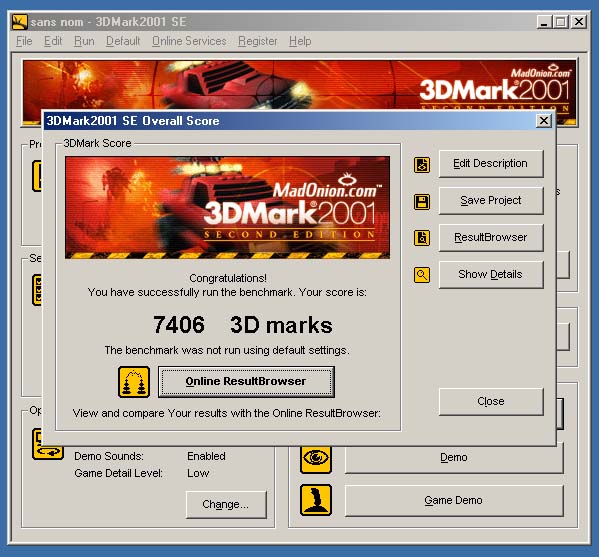Click the '3D marks' text
This screenshot has width=599, height=557.
click(281, 325)
